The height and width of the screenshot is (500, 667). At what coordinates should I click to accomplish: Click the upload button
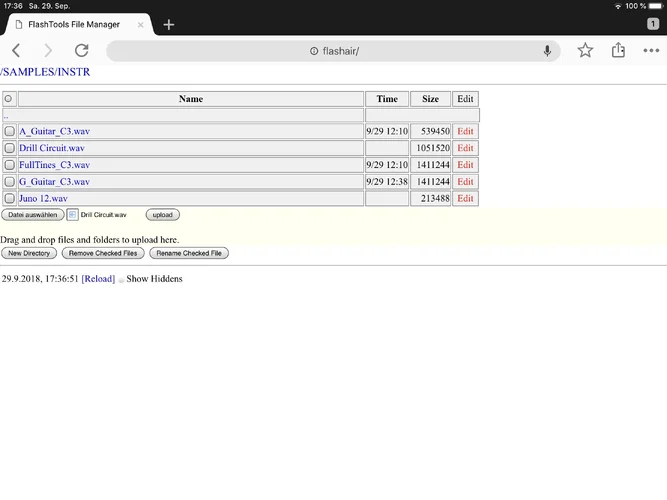162,215
